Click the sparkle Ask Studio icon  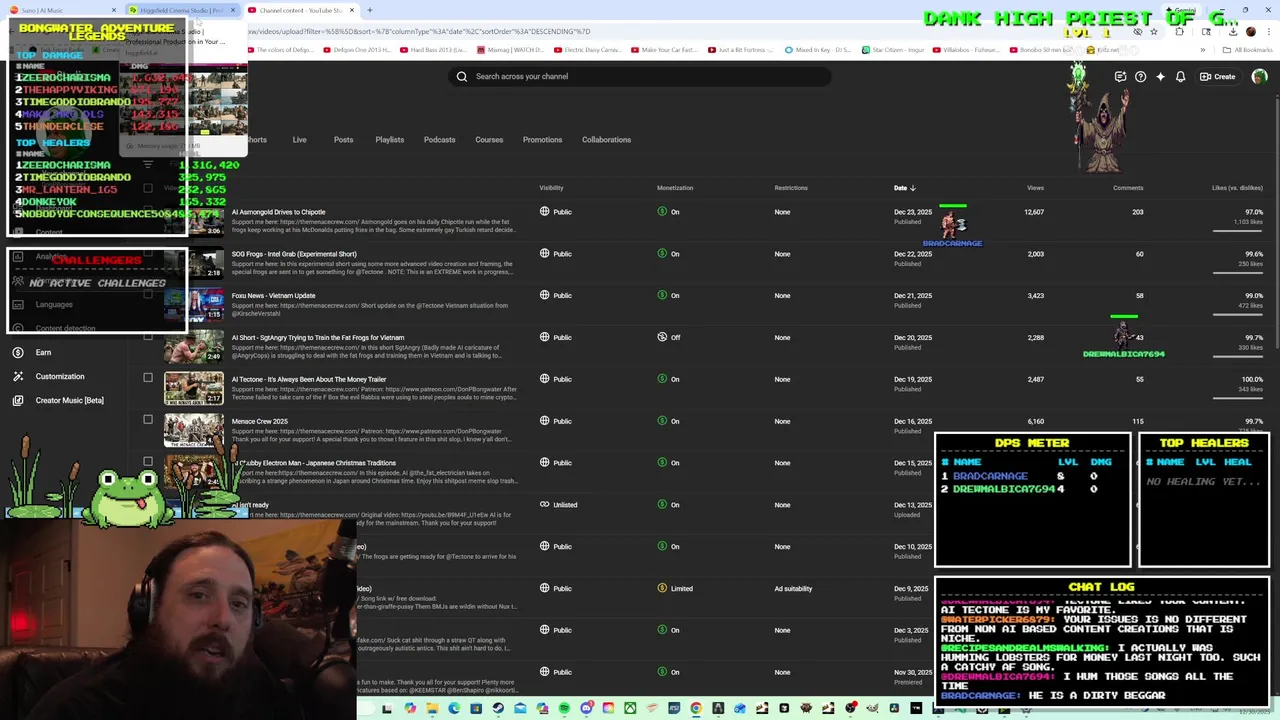coord(1160,76)
